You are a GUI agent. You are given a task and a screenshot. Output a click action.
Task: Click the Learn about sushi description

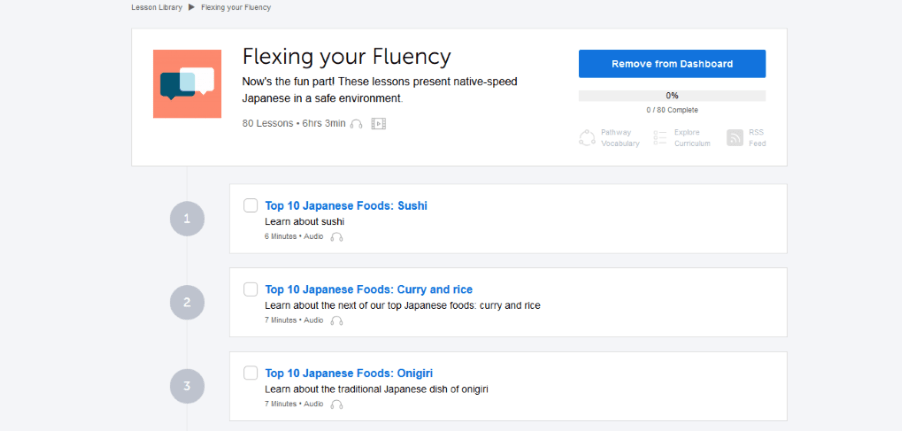pyautogui.click(x=304, y=221)
